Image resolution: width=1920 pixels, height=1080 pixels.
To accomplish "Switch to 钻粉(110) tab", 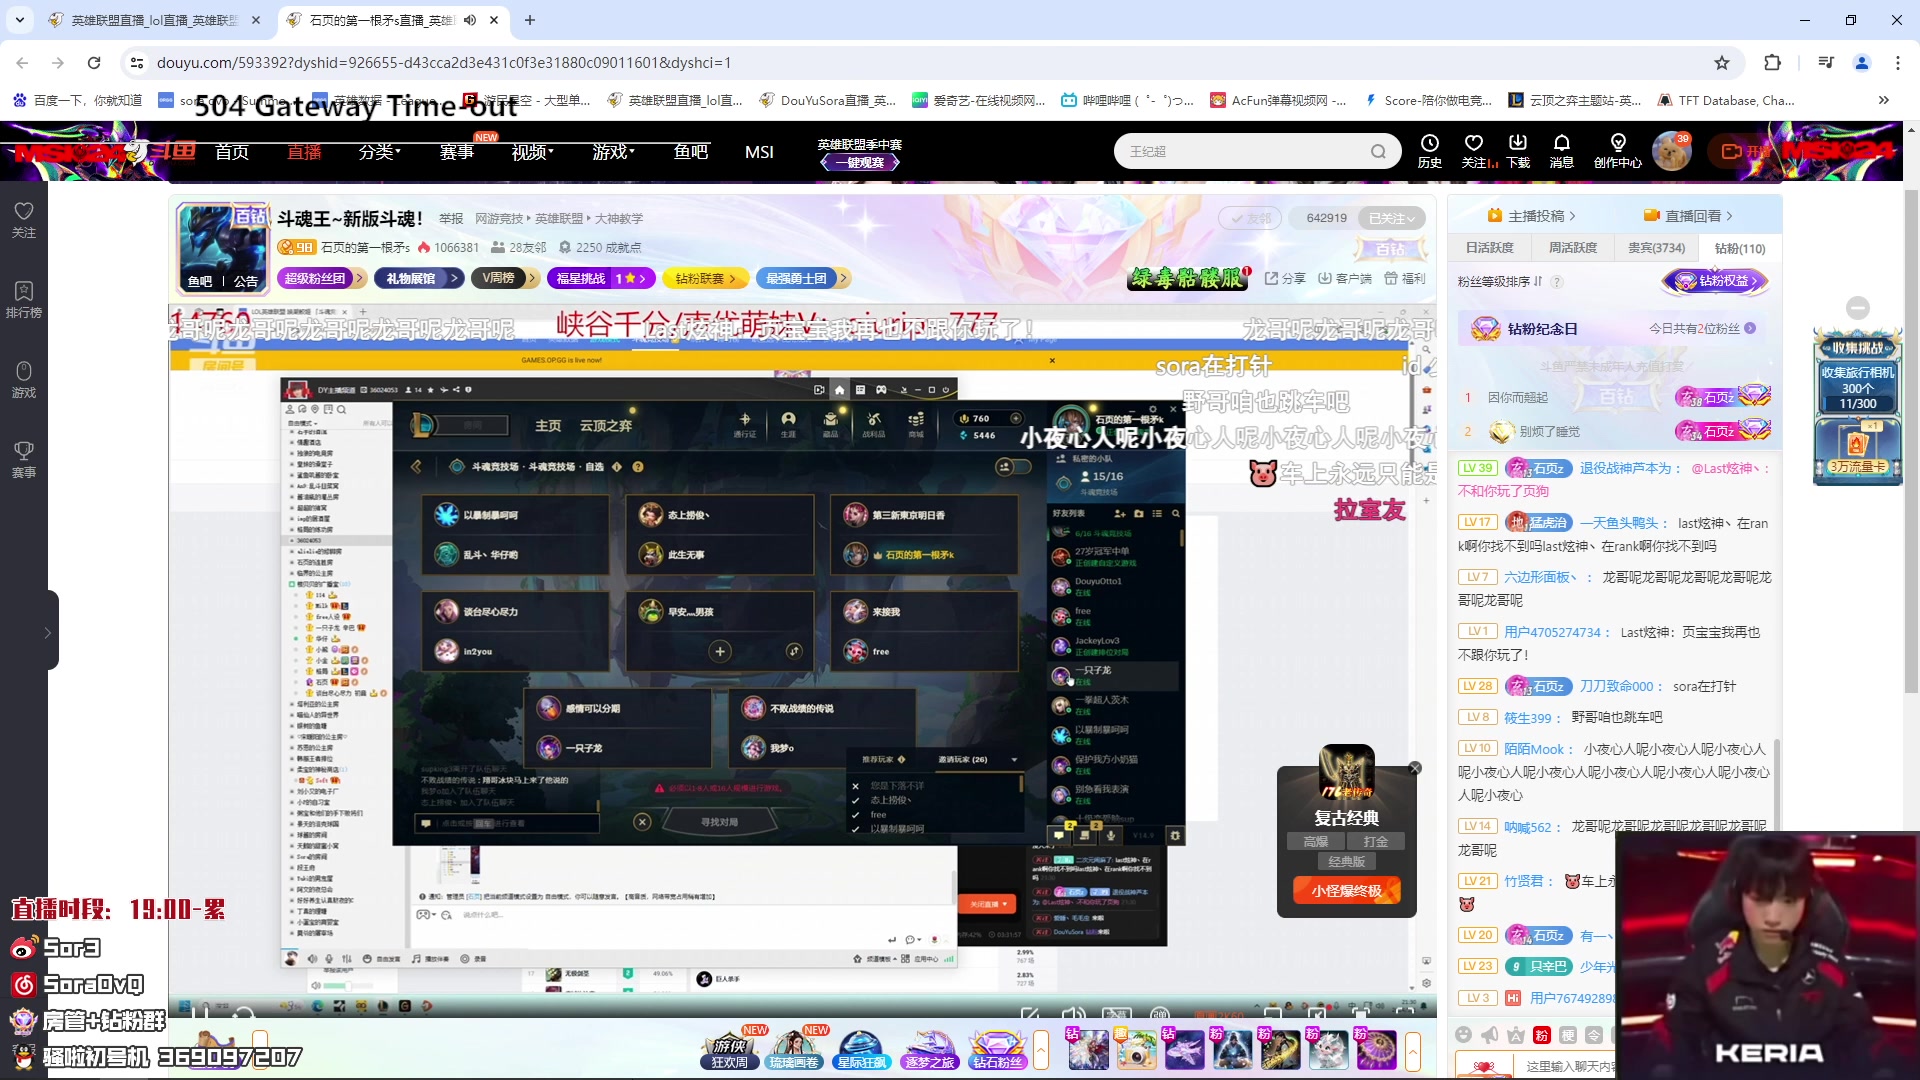I will 1740,248.
